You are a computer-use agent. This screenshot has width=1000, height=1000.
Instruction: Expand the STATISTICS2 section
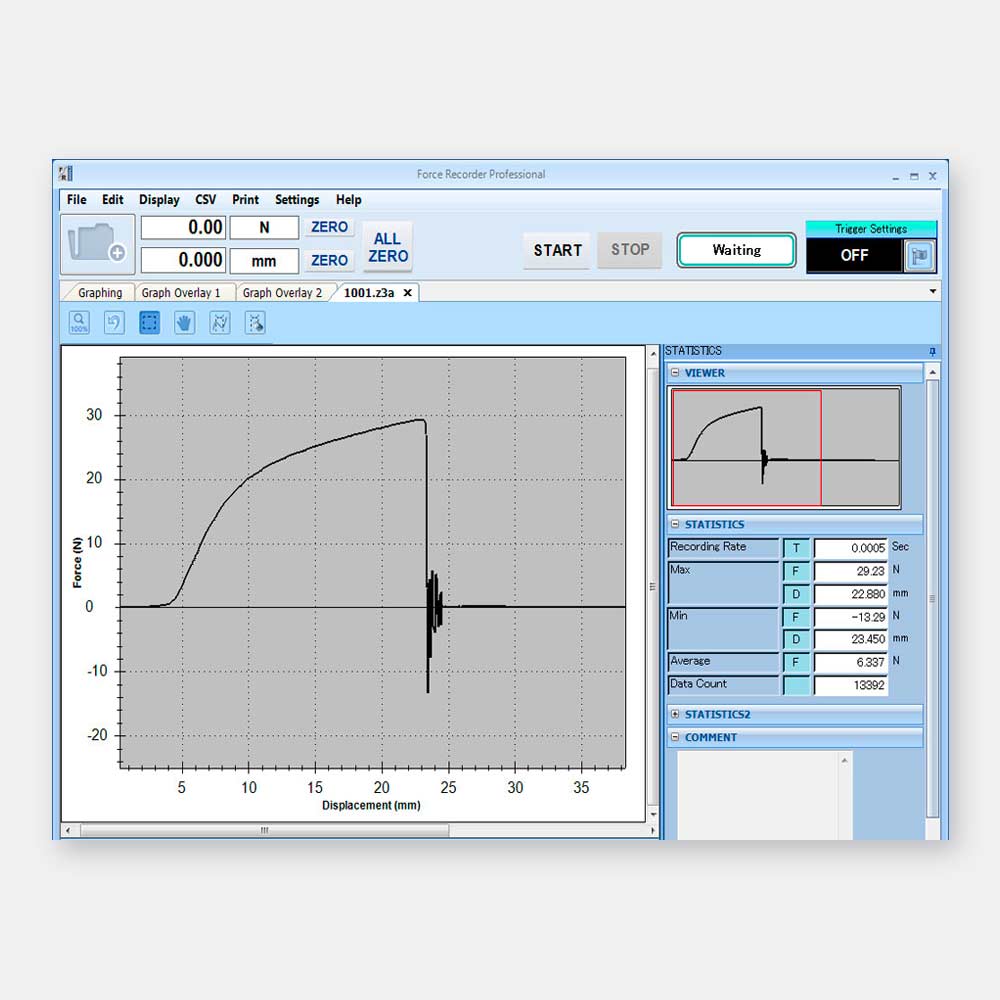coord(676,715)
